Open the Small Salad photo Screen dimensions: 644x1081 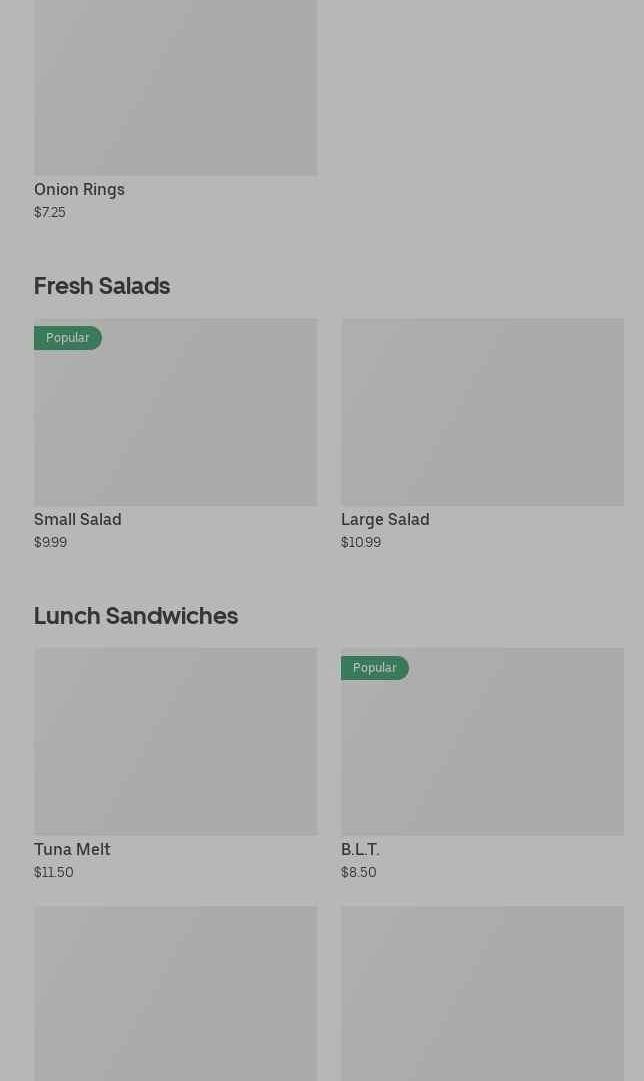(x=176, y=412)
